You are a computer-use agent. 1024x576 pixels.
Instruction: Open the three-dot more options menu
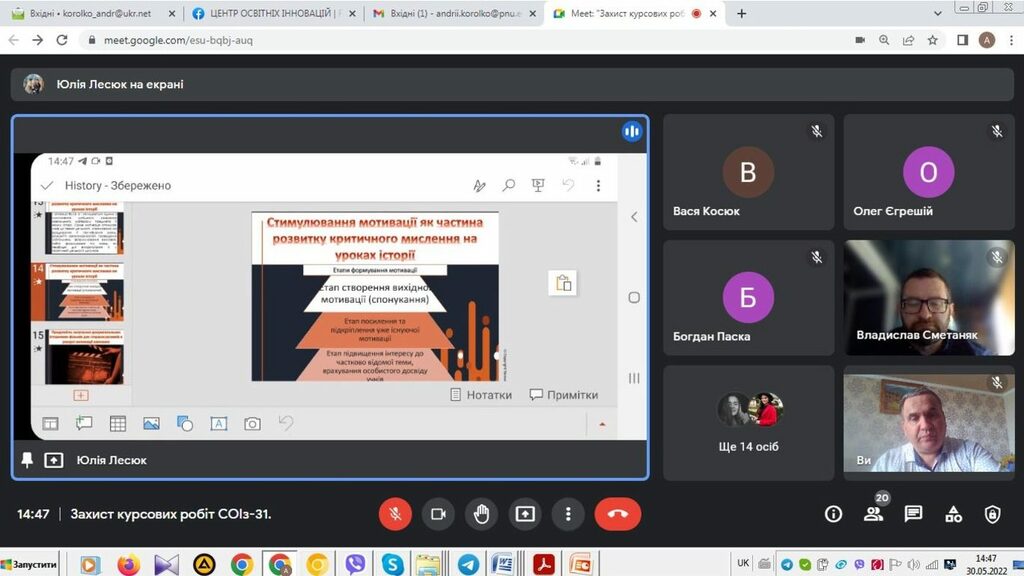click(568, 514)
